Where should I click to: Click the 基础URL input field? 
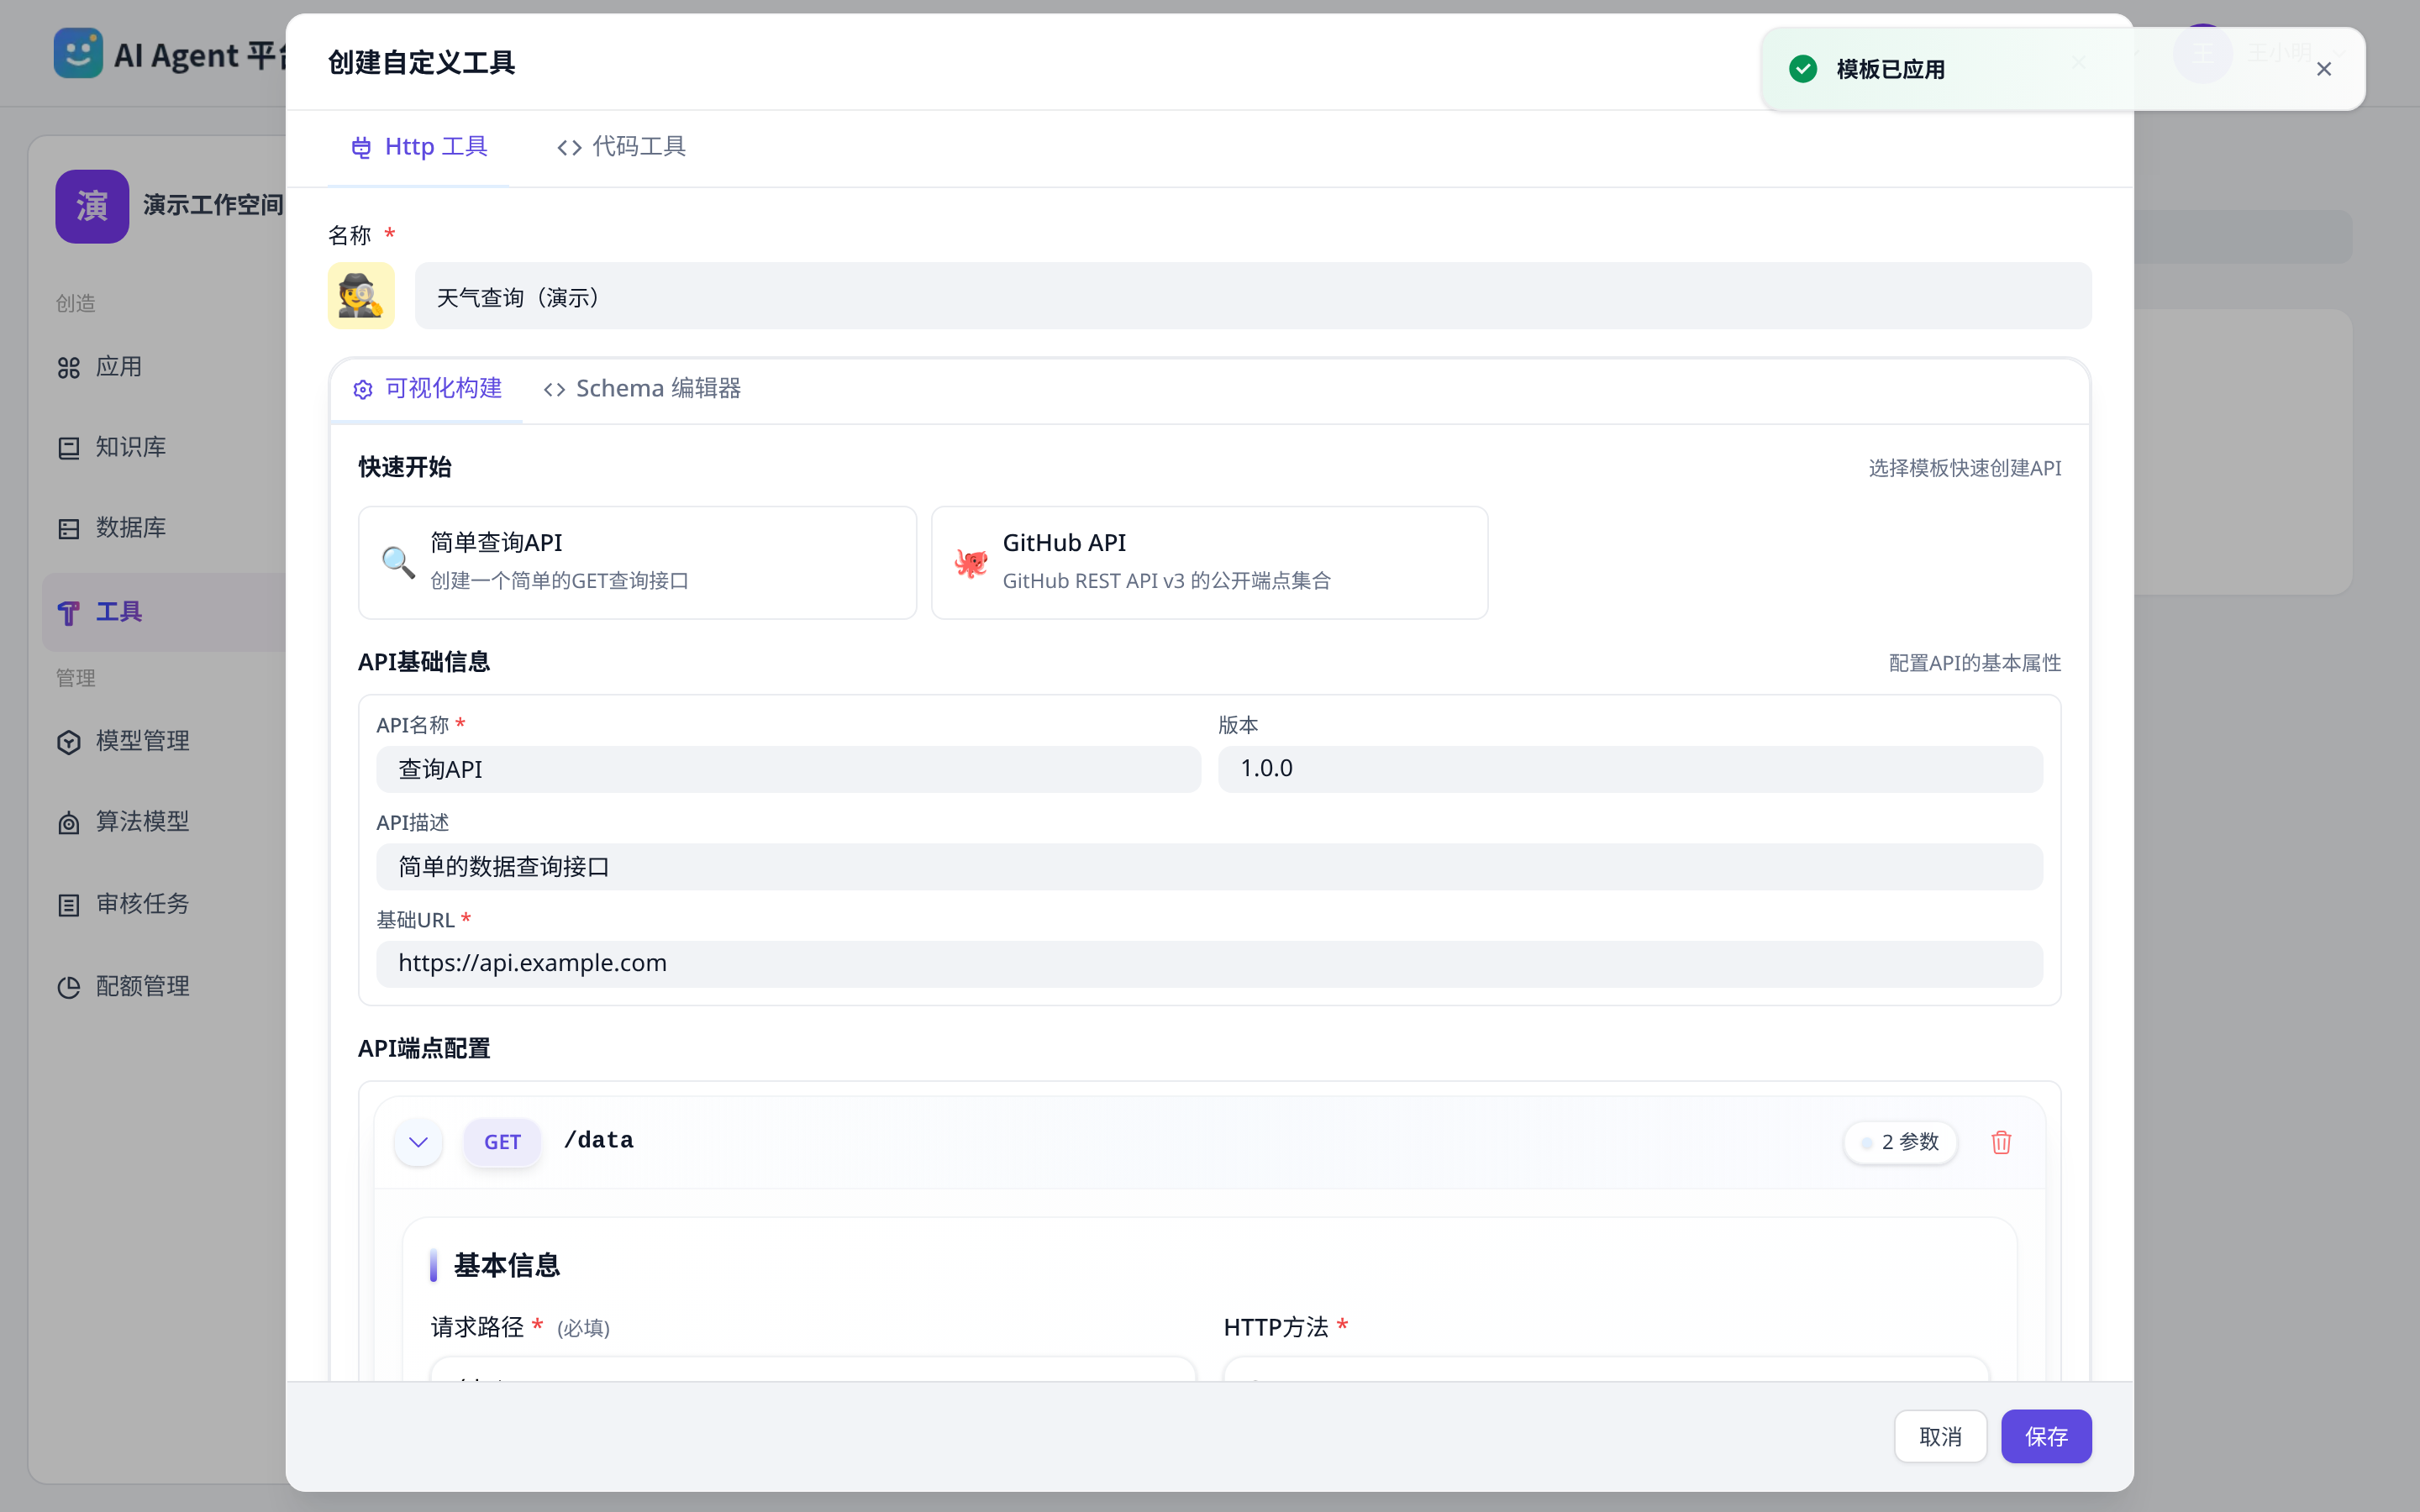1209,963
